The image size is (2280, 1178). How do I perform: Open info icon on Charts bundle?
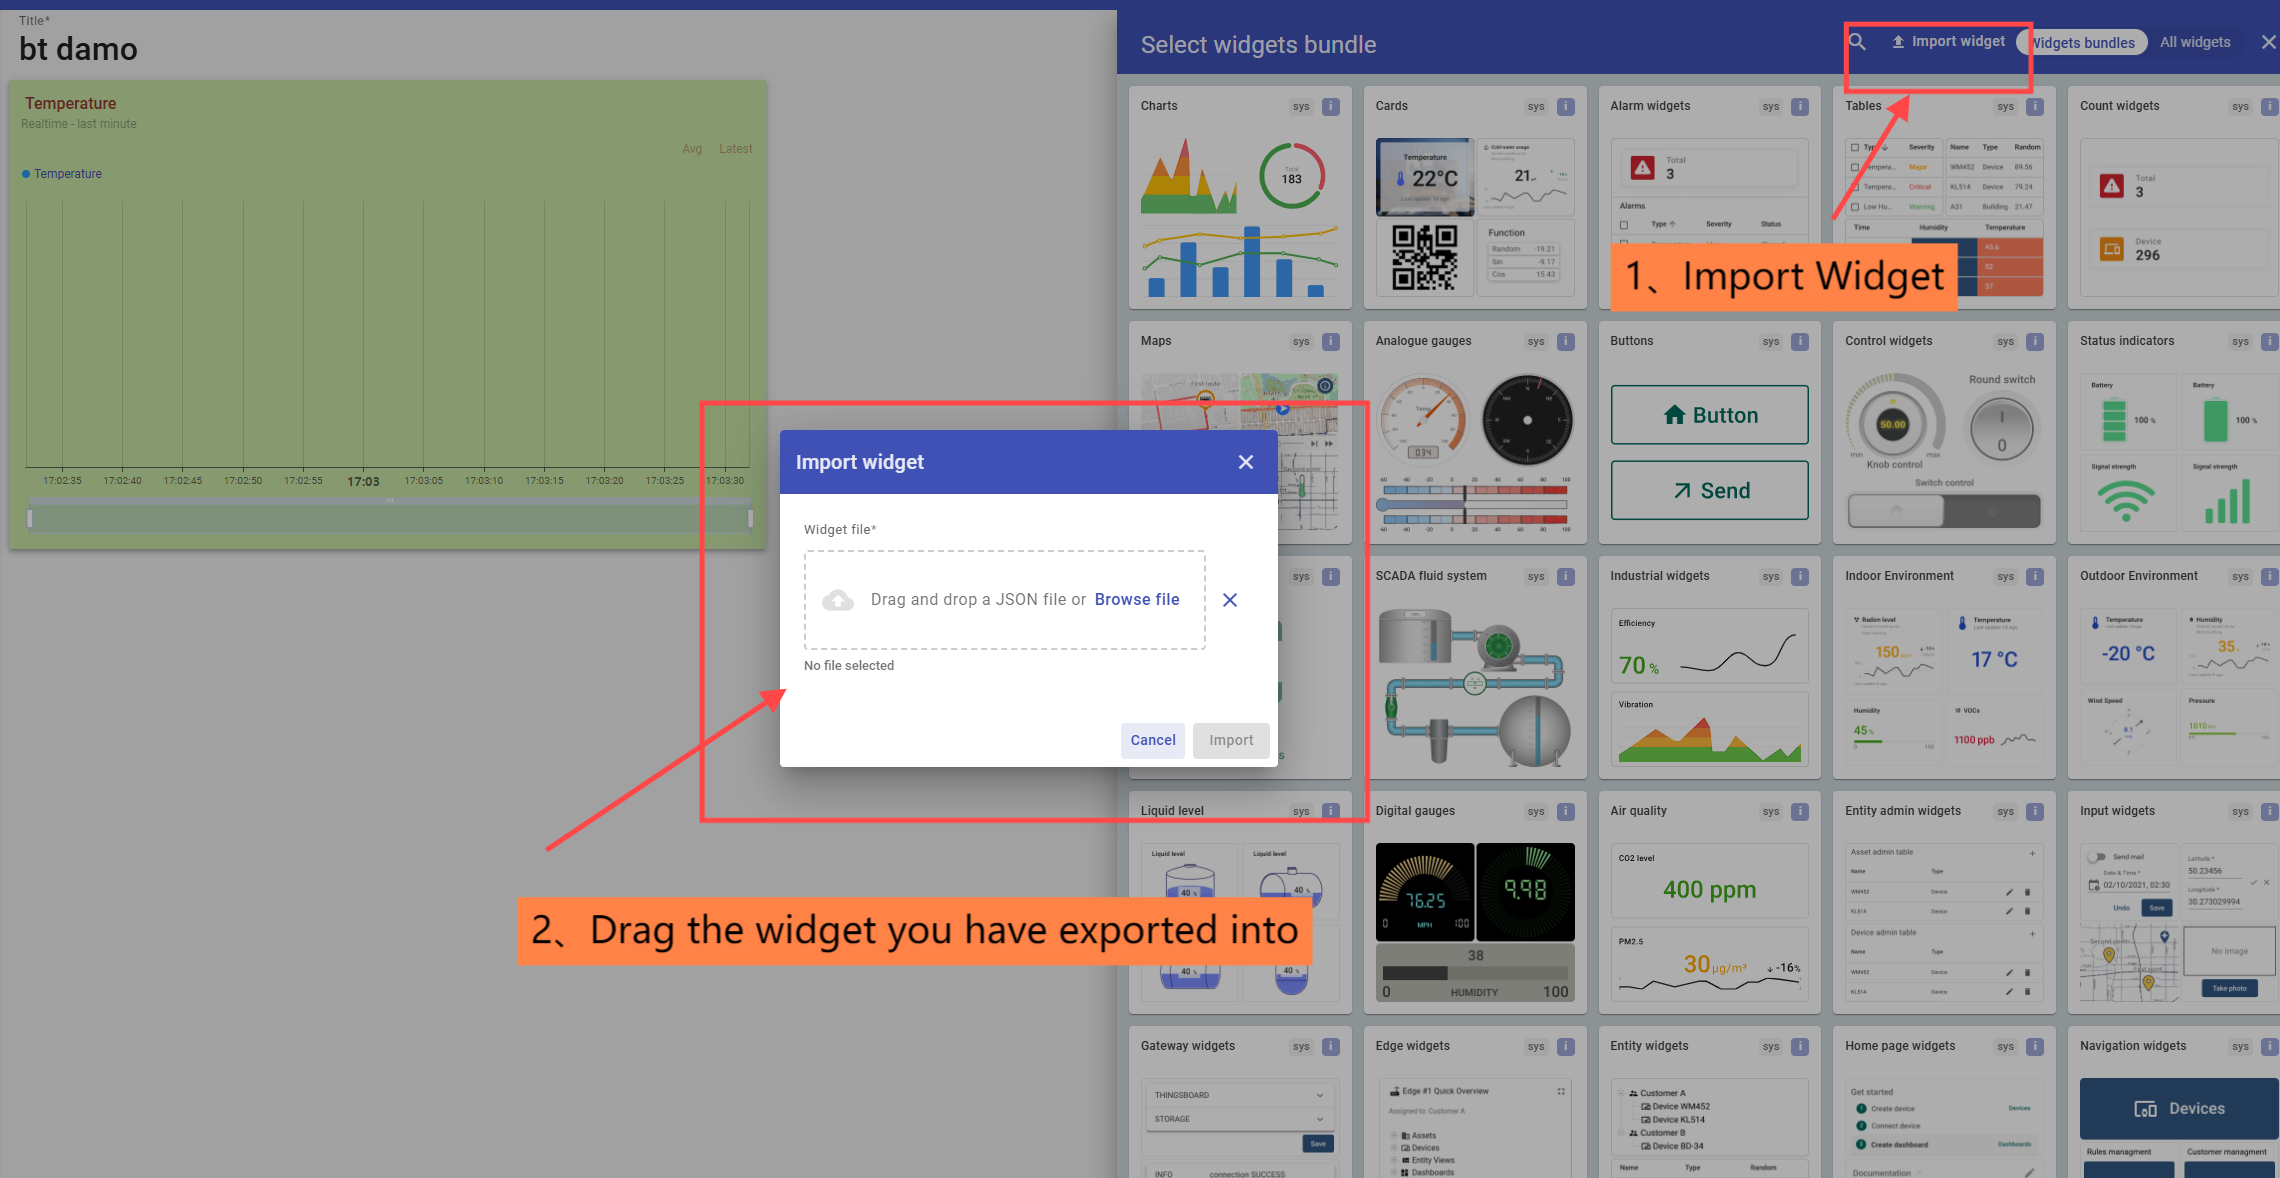(x=1331, y=106)
